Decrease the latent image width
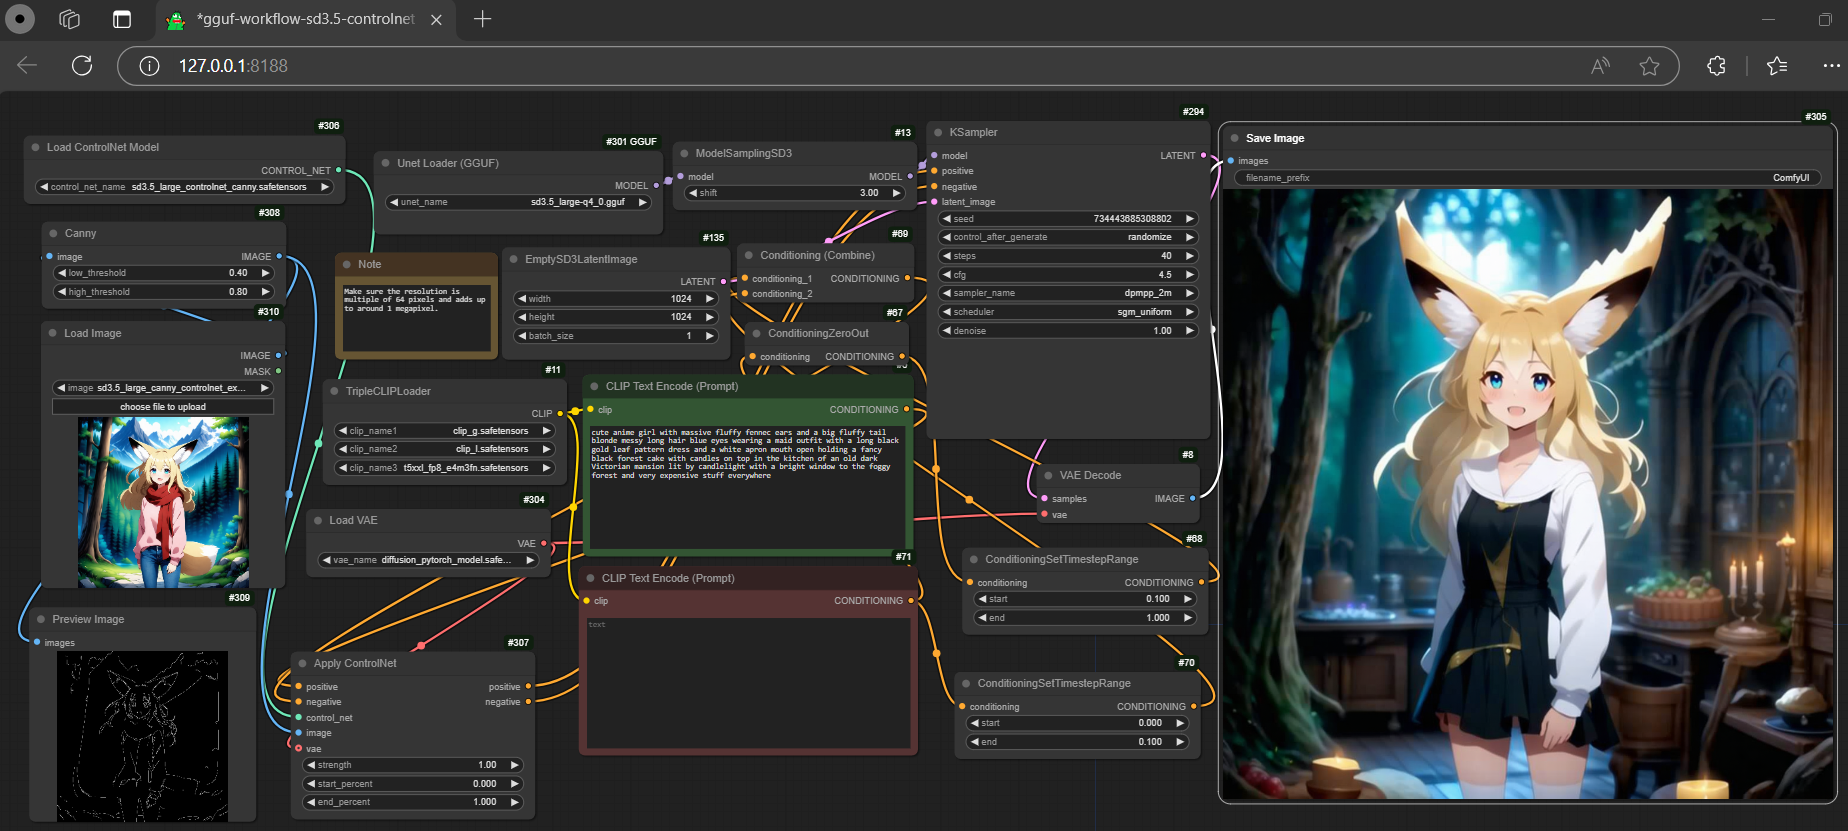Screen dimensions: 1848x831 [522, 299]
